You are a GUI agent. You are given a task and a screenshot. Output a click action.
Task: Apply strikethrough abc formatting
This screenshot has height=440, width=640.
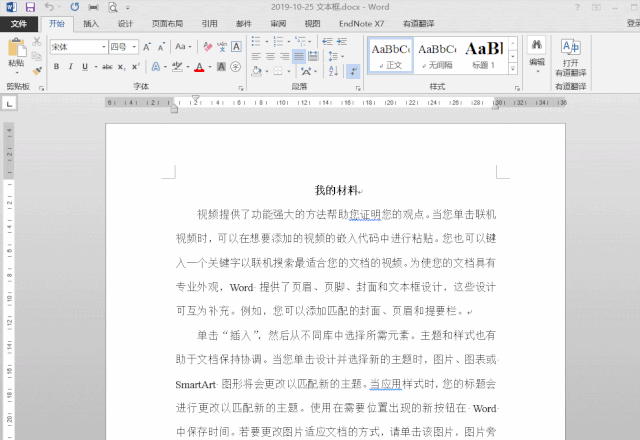coord(107,67)
